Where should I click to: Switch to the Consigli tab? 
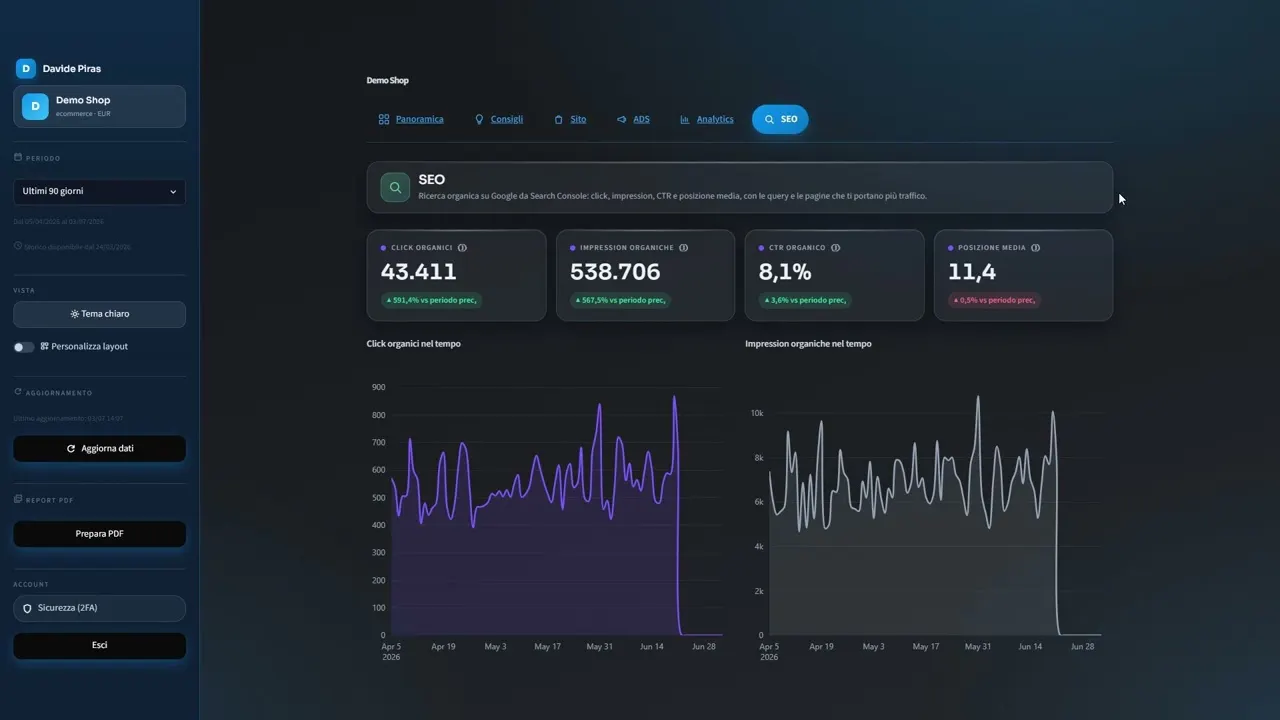pyautogui.click(x=499, y=119)
